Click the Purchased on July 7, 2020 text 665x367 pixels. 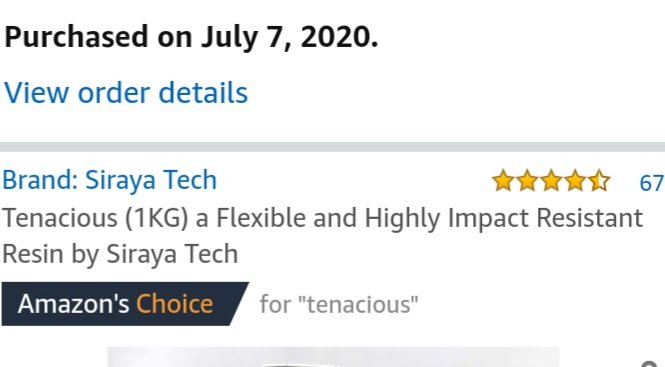(191, 37)
